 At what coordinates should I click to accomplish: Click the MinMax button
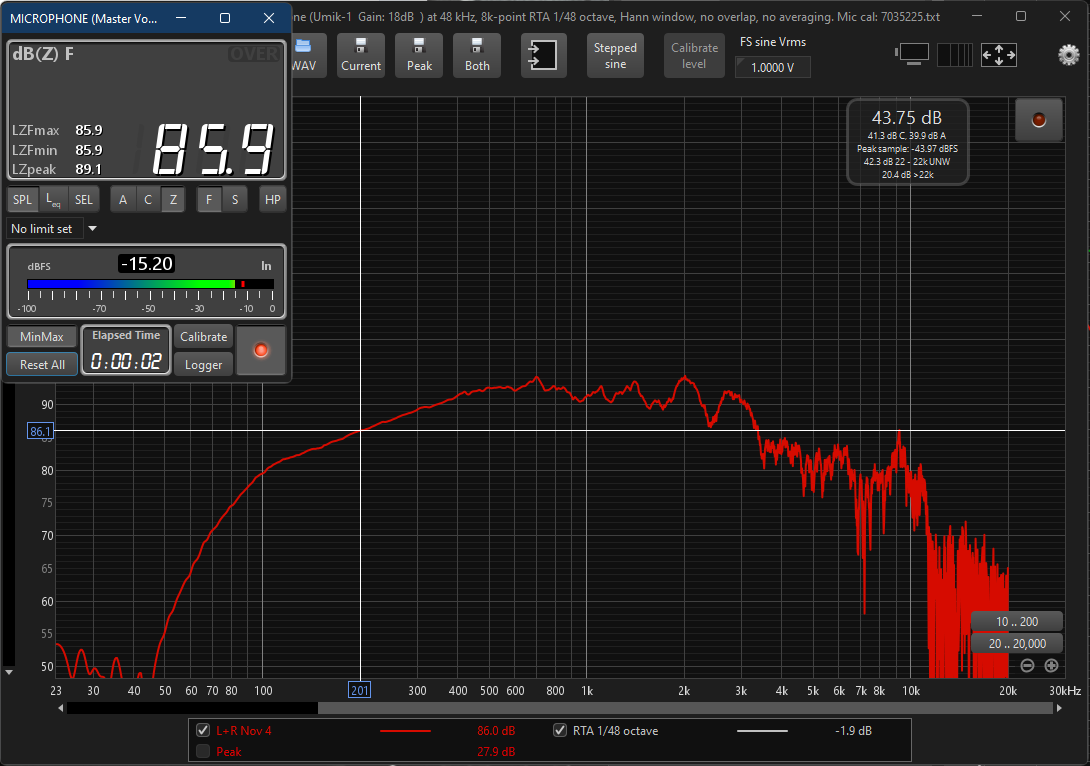click(x=42, y=336)
